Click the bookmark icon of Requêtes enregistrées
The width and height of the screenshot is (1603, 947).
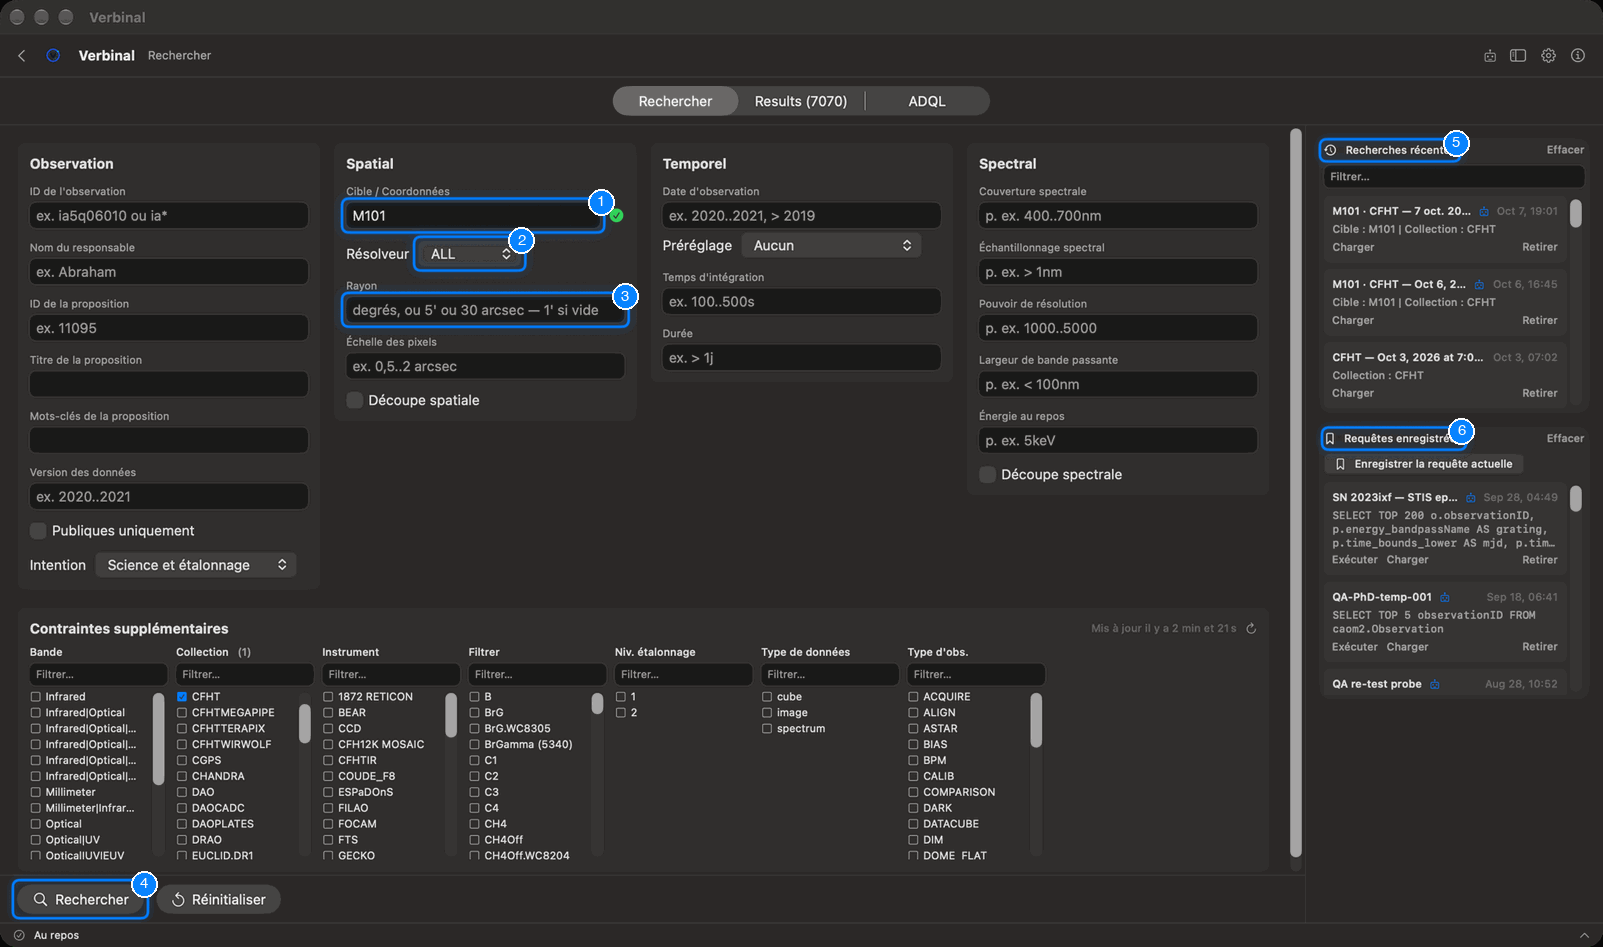click(1330, 439)
